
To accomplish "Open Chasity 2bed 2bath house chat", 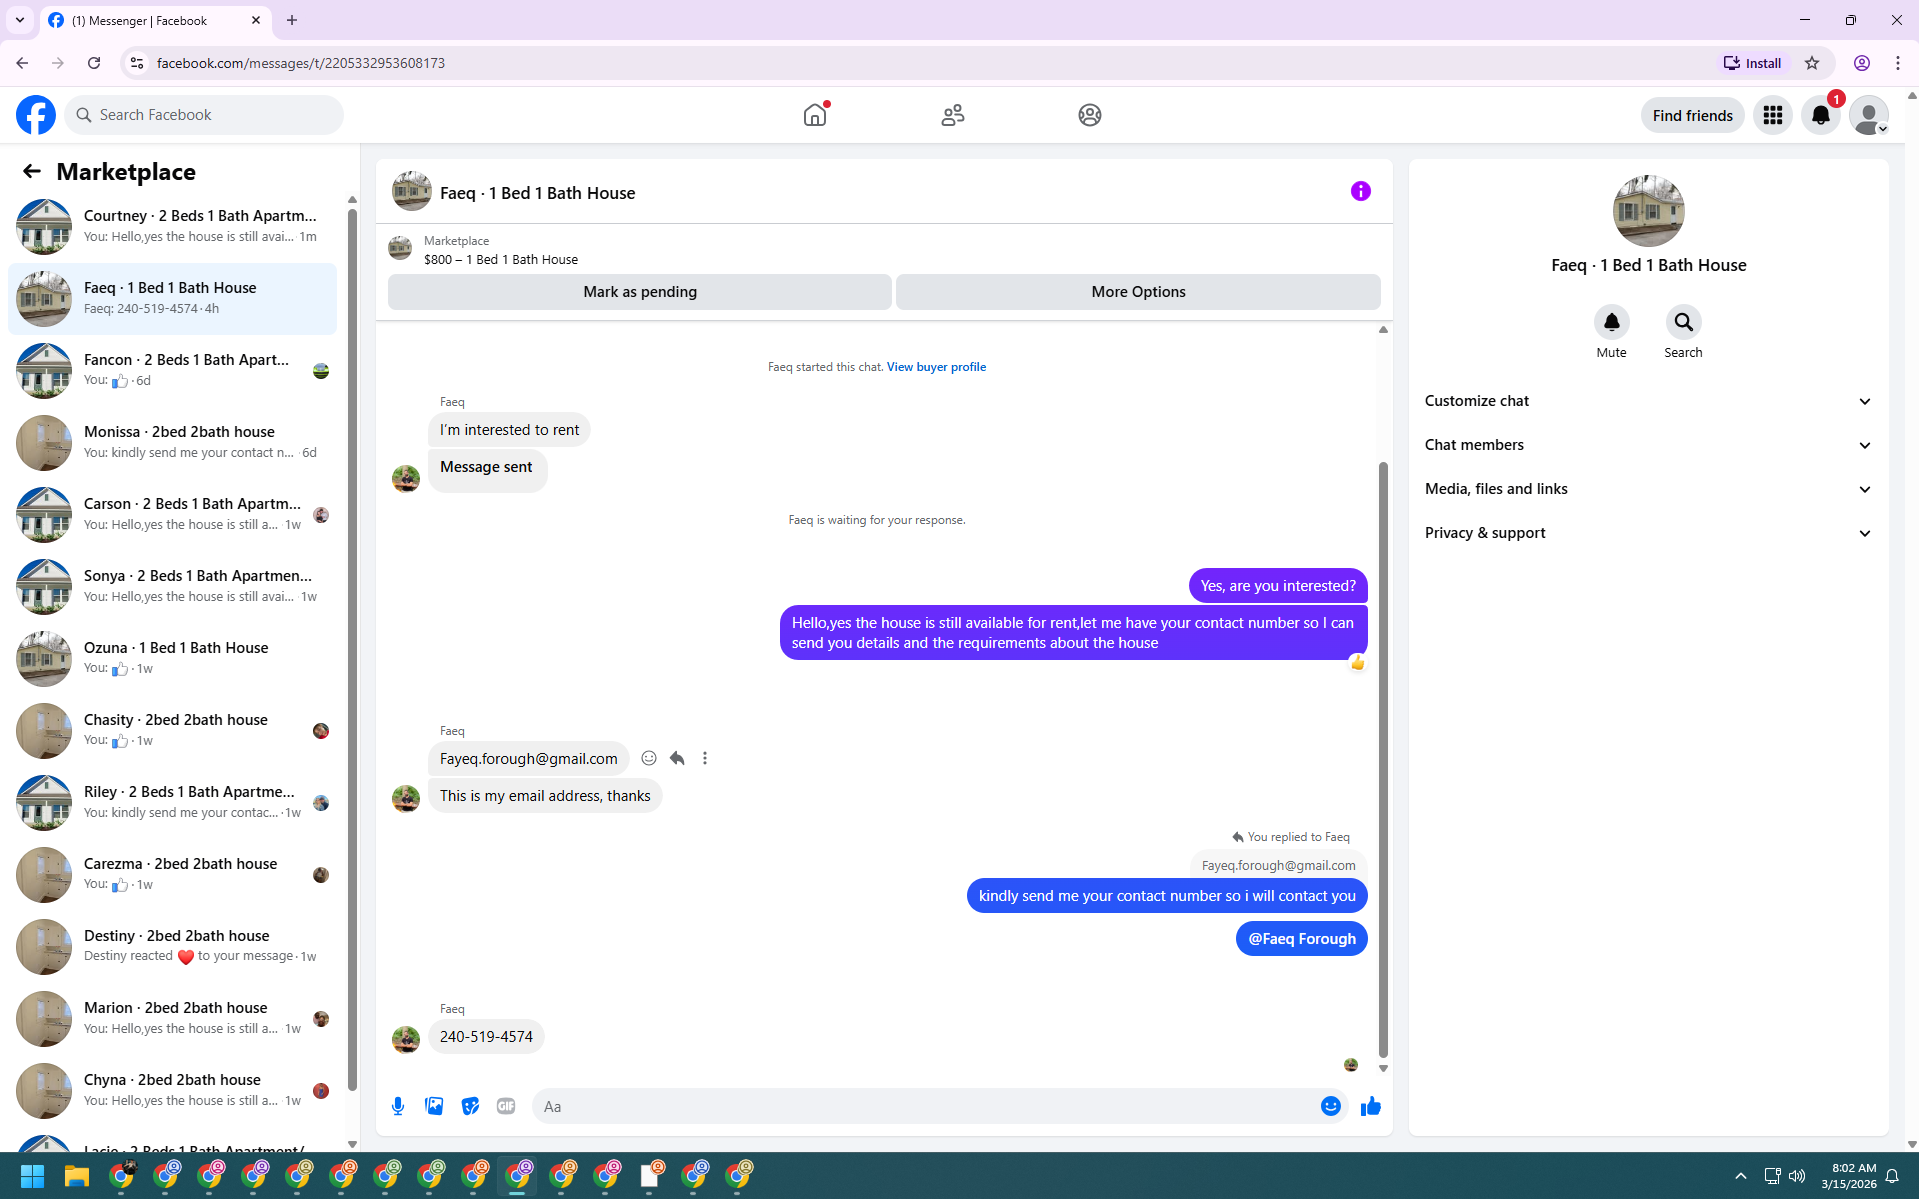I will [172, 731].
